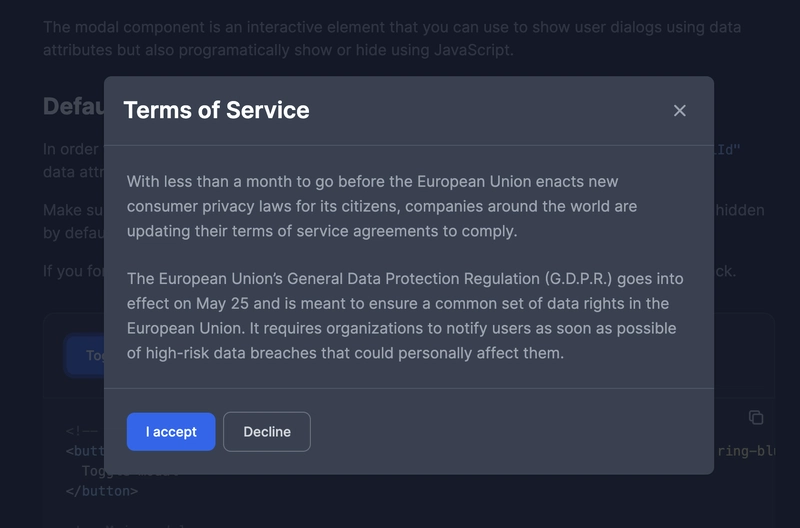Click 'Make su' text behind the backdrop

(71, 210)
